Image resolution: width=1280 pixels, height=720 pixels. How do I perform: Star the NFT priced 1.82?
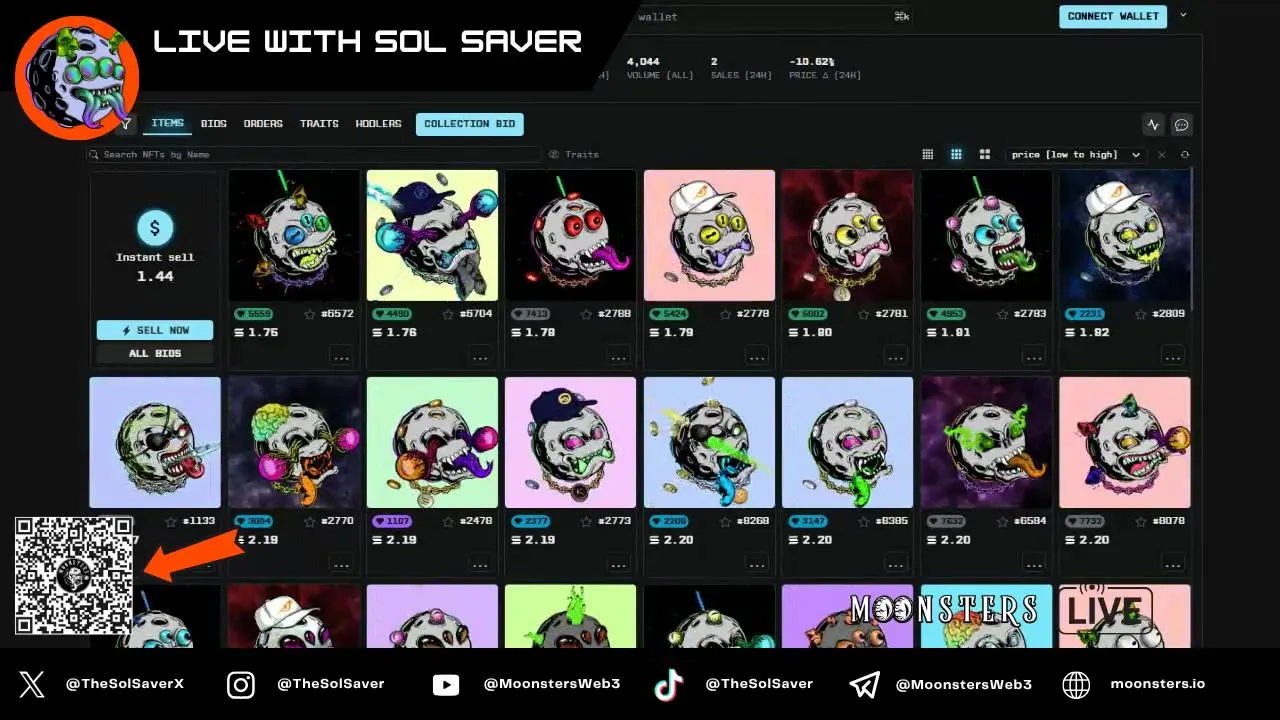point(1141,314)
